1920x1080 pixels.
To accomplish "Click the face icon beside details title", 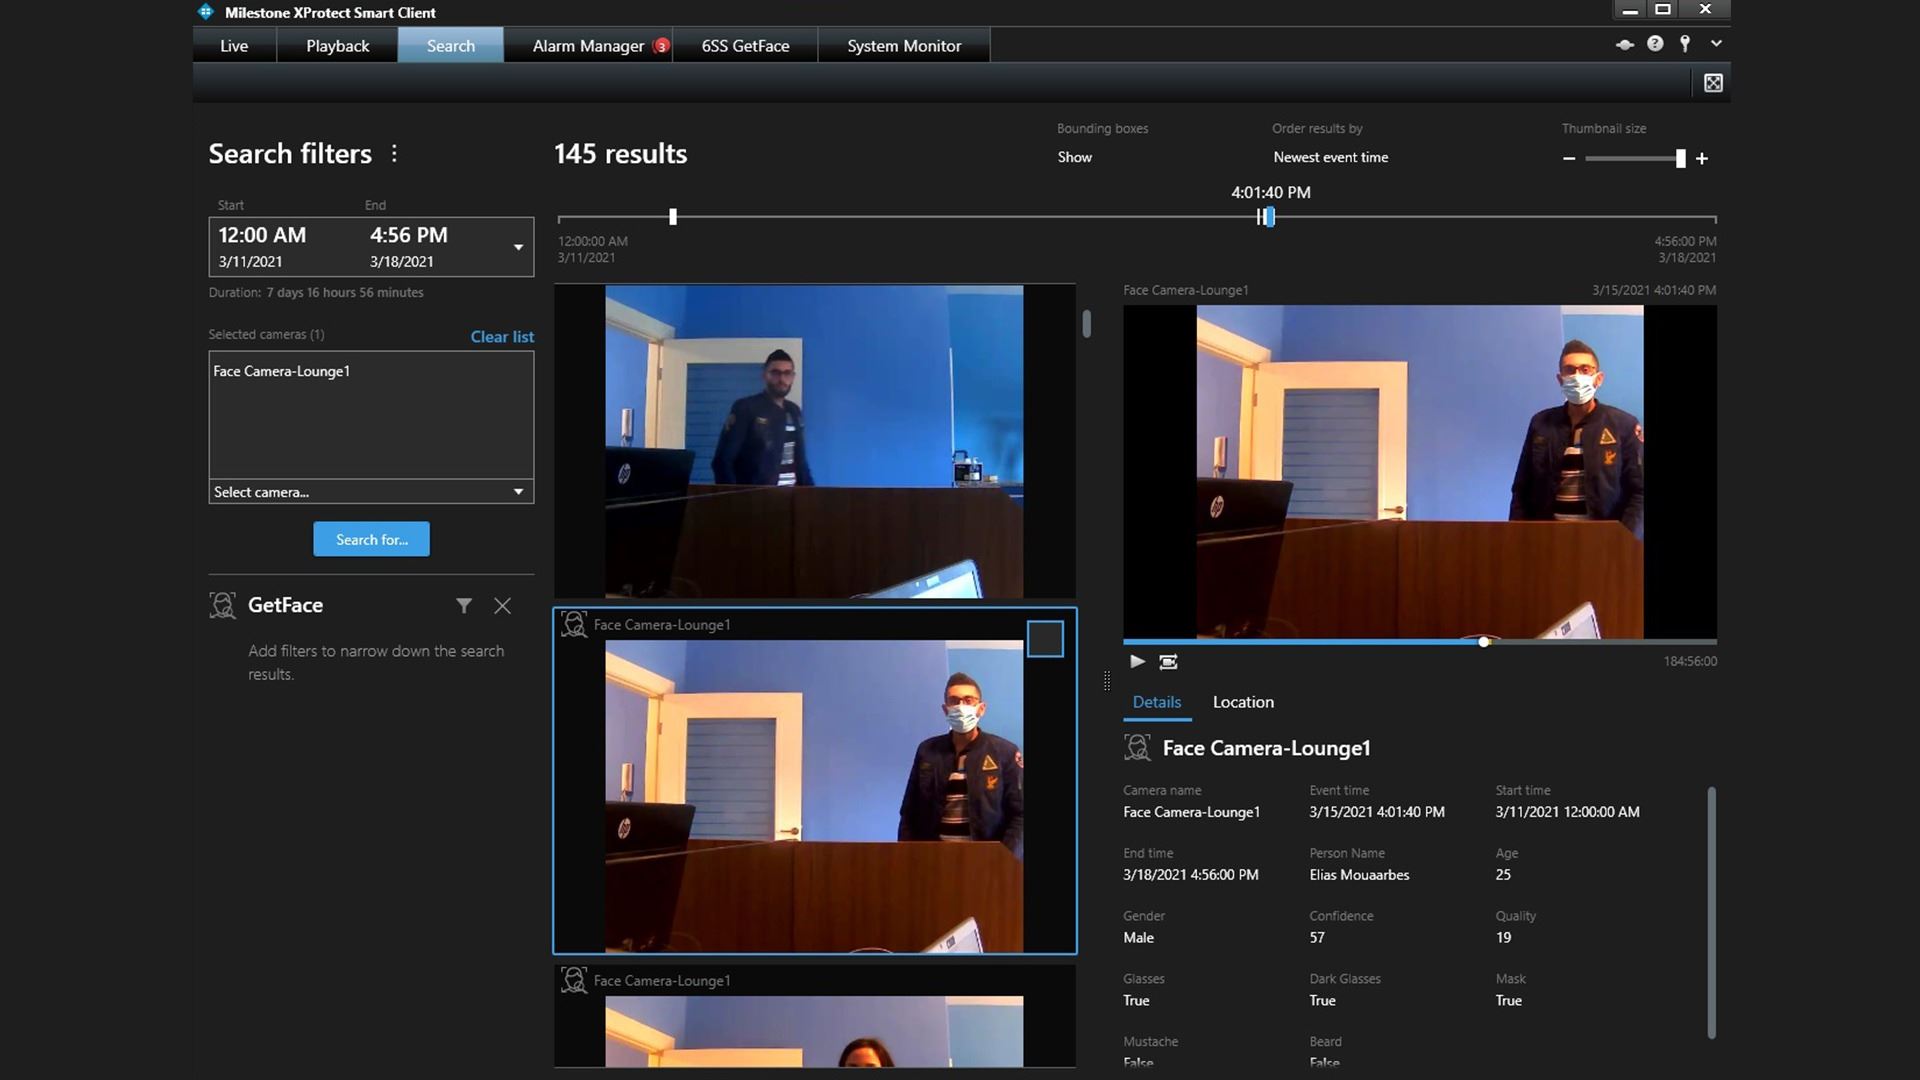I will [1137, 748].
